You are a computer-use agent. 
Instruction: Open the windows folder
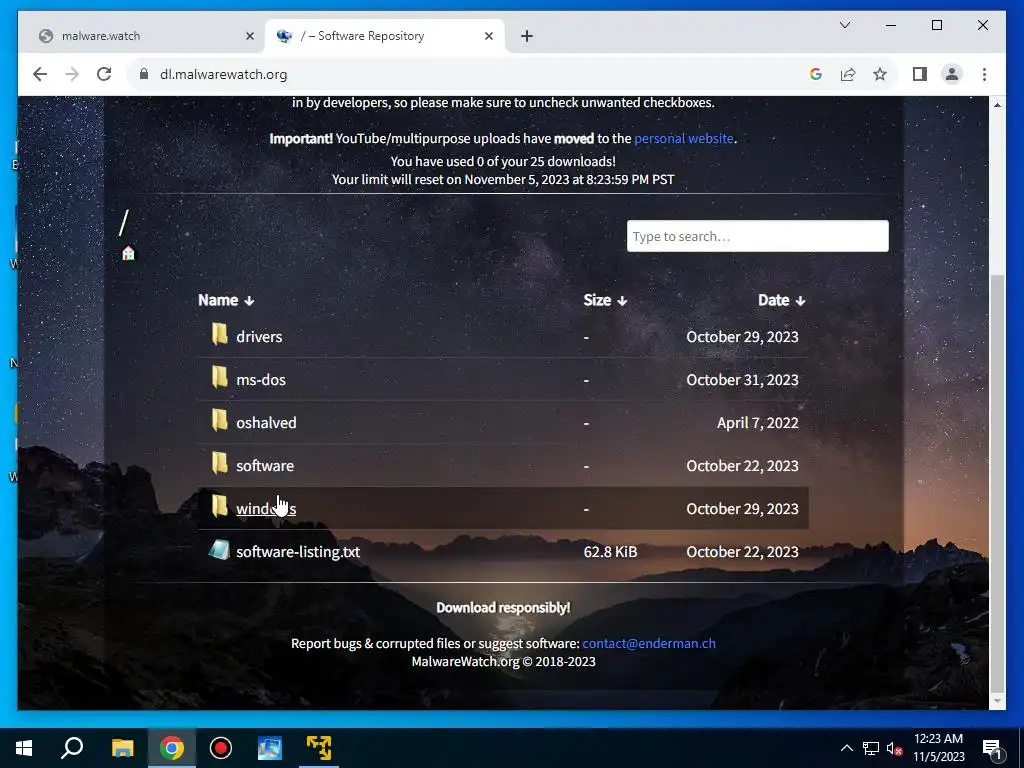(266, 509)
